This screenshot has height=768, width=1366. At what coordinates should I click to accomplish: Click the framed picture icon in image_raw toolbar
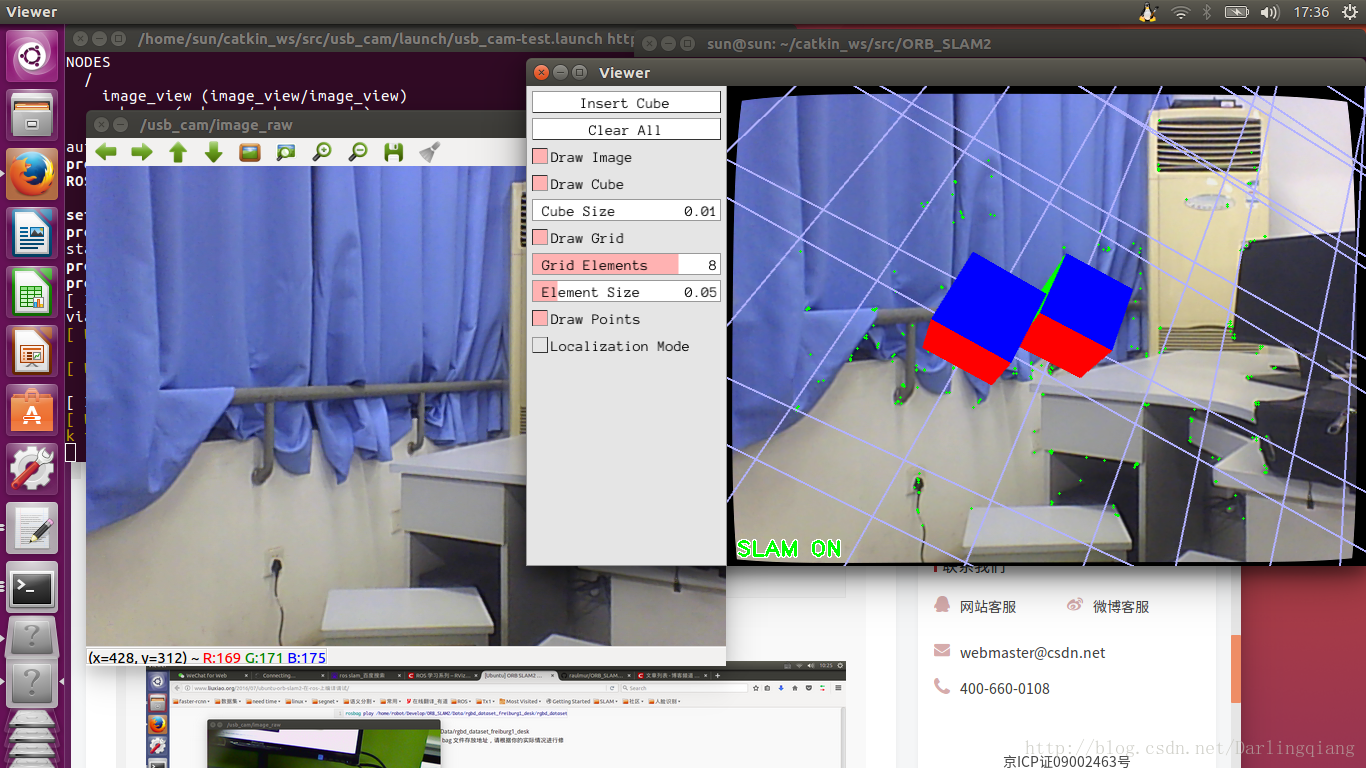(x=250, y=152)
